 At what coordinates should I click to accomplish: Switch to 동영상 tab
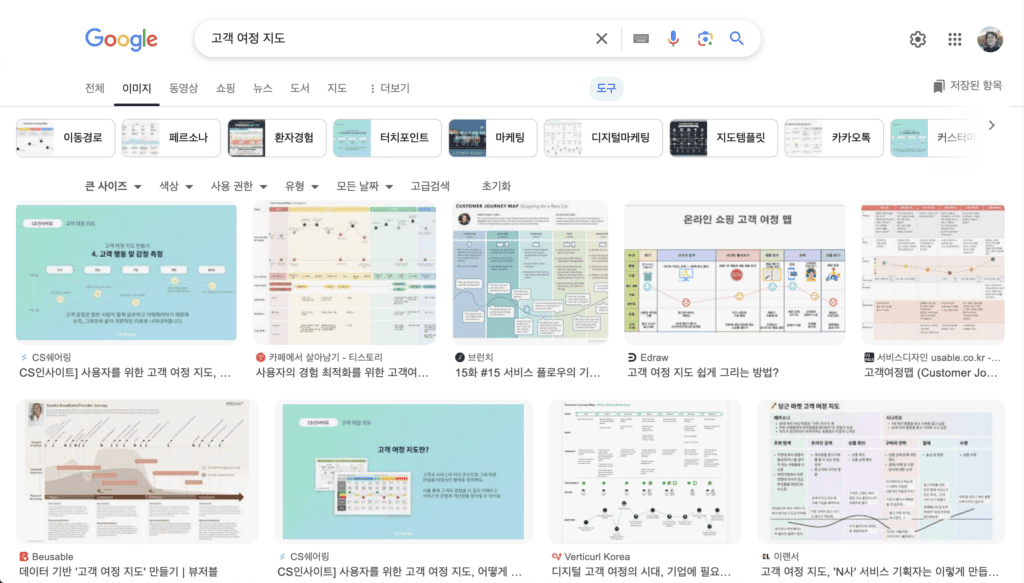point(184,88)
